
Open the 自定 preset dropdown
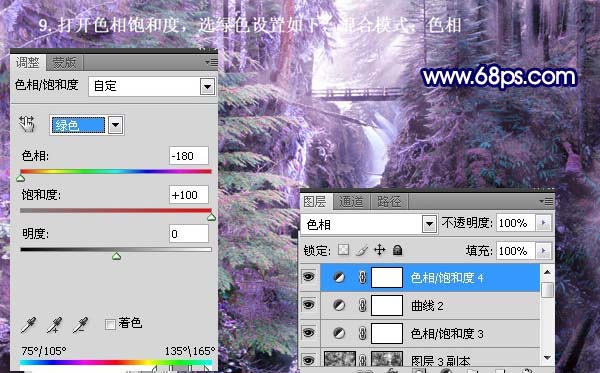207,86
